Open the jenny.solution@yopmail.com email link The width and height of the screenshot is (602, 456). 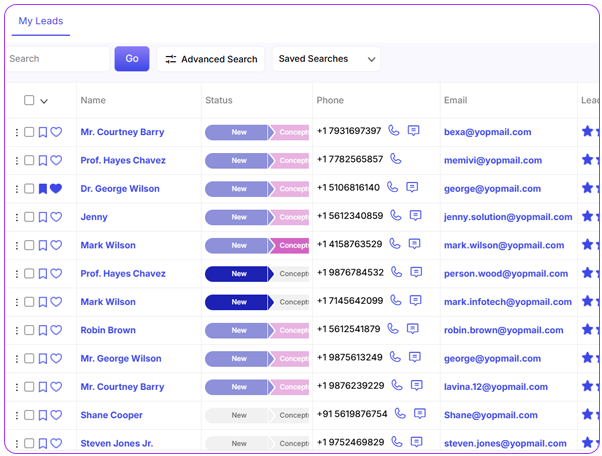(x=508, y=217)
